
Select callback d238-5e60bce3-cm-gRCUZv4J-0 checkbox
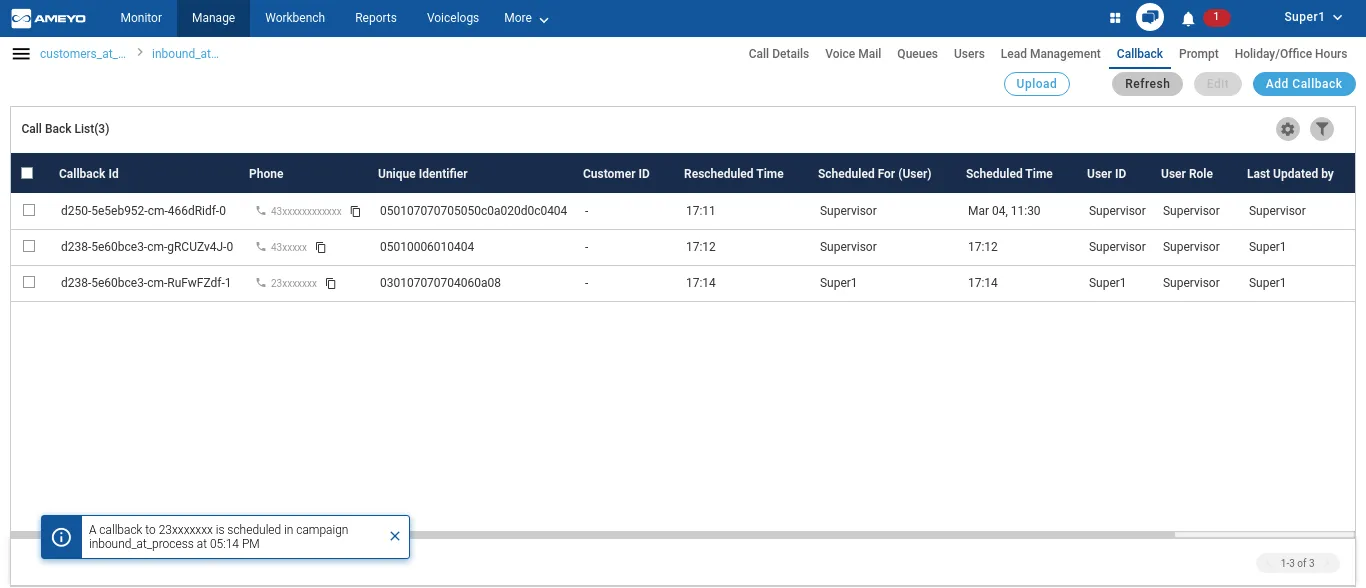29,246
